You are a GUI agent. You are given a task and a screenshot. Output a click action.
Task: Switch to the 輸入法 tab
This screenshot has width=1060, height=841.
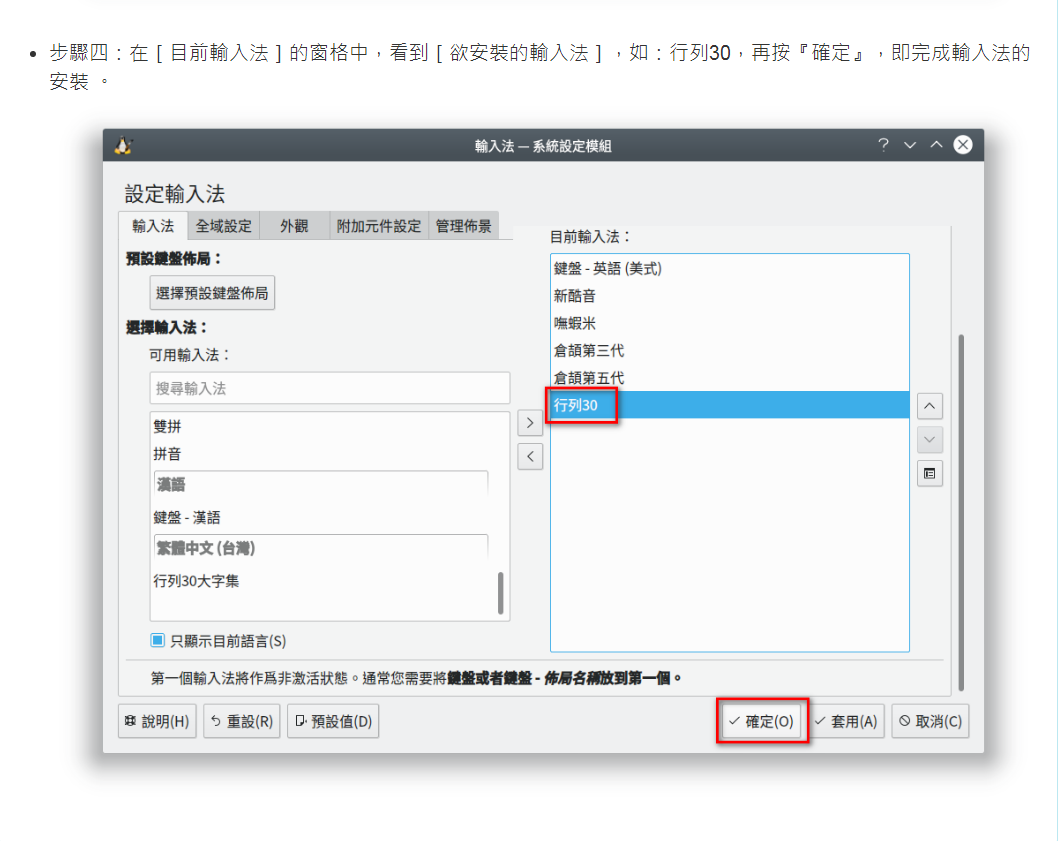point(153,226)
